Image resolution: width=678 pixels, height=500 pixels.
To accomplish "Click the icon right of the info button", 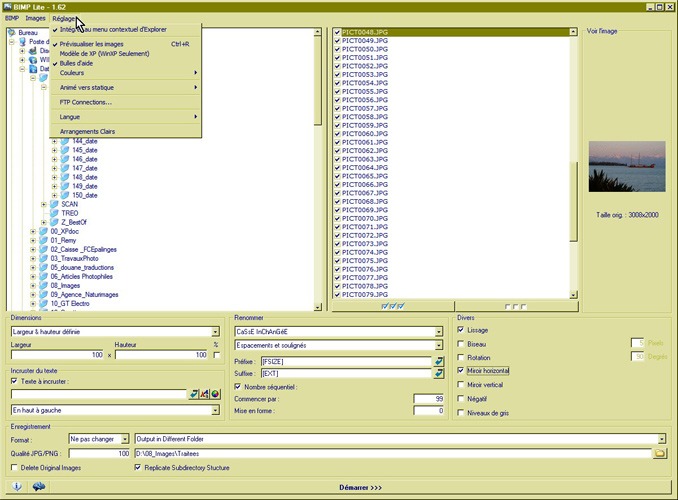I will [x=39, y=487].
